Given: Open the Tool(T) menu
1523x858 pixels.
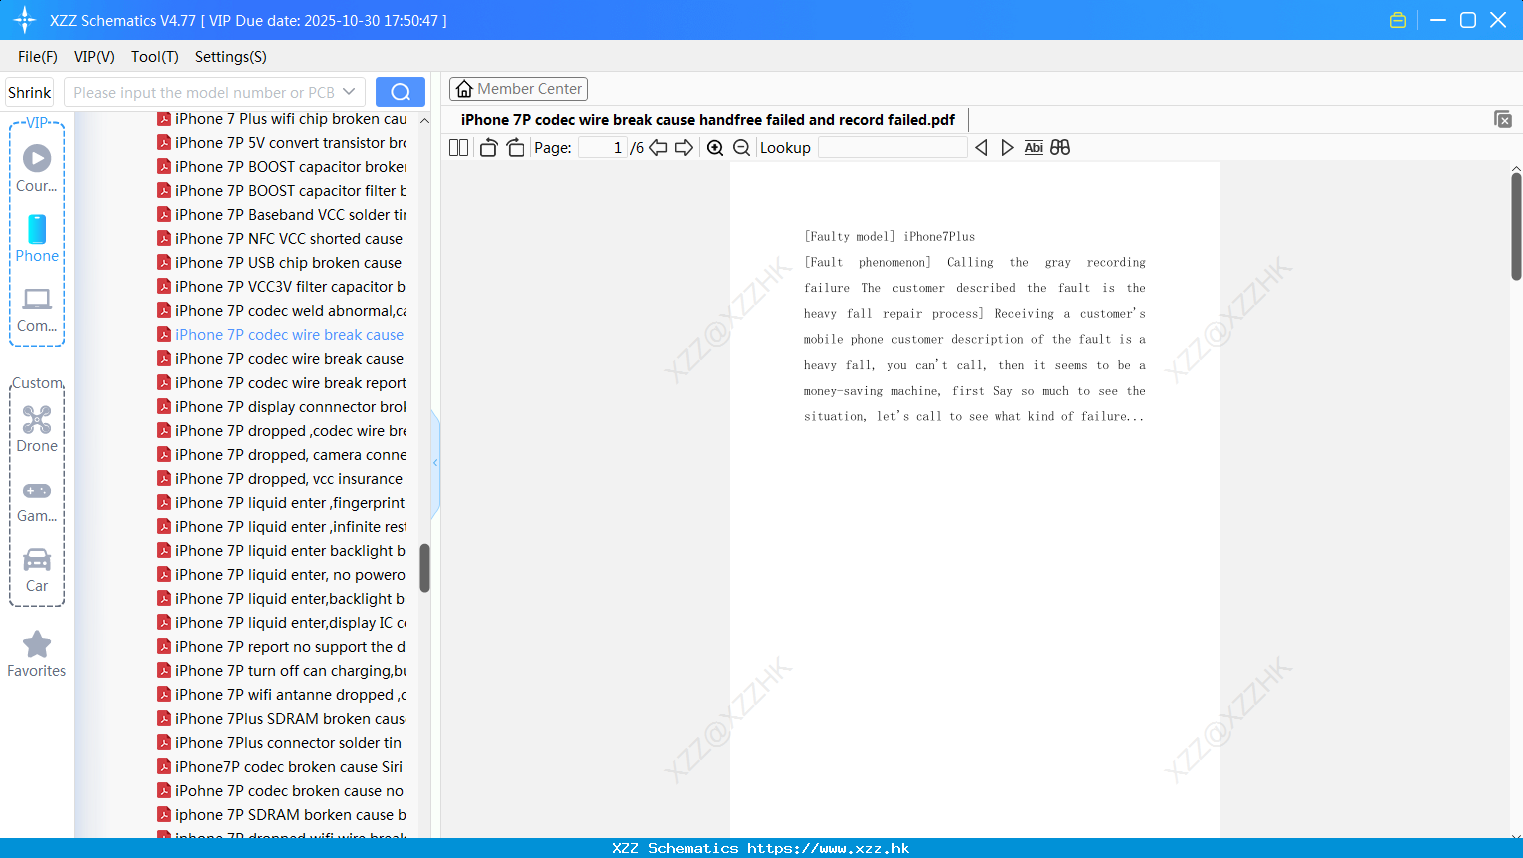Looking at the screenshot, I should (x=155, y=57).
